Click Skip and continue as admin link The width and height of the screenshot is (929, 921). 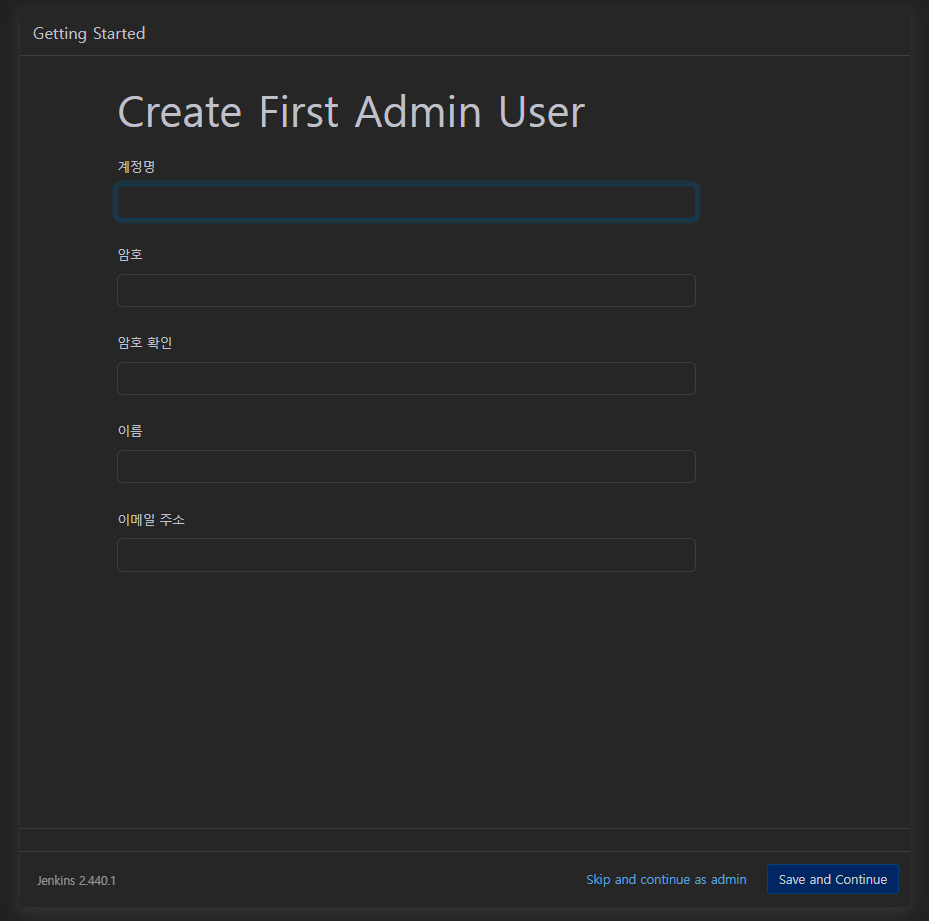pyautogui.click(x=666, y=880)
